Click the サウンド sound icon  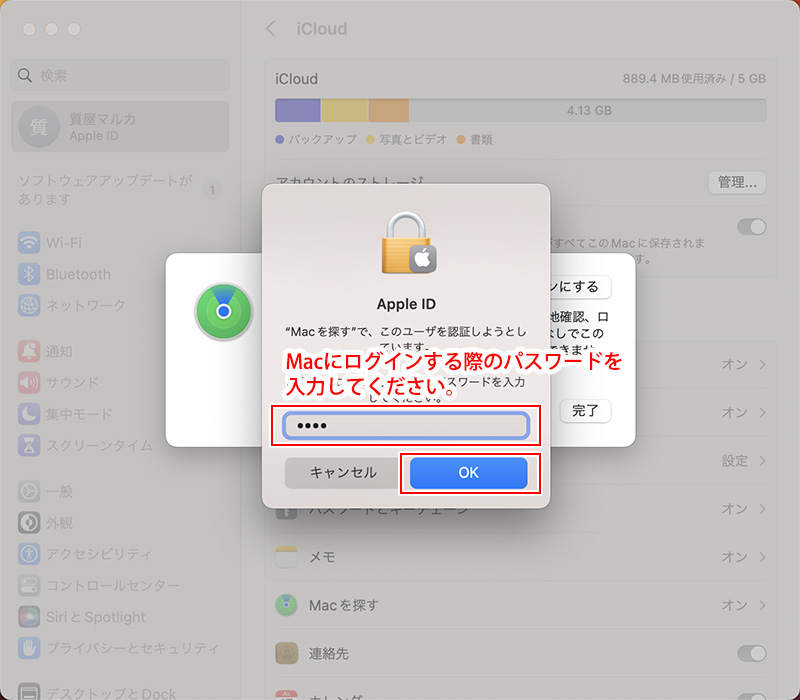pyautogui.click(x=29, y=382)
